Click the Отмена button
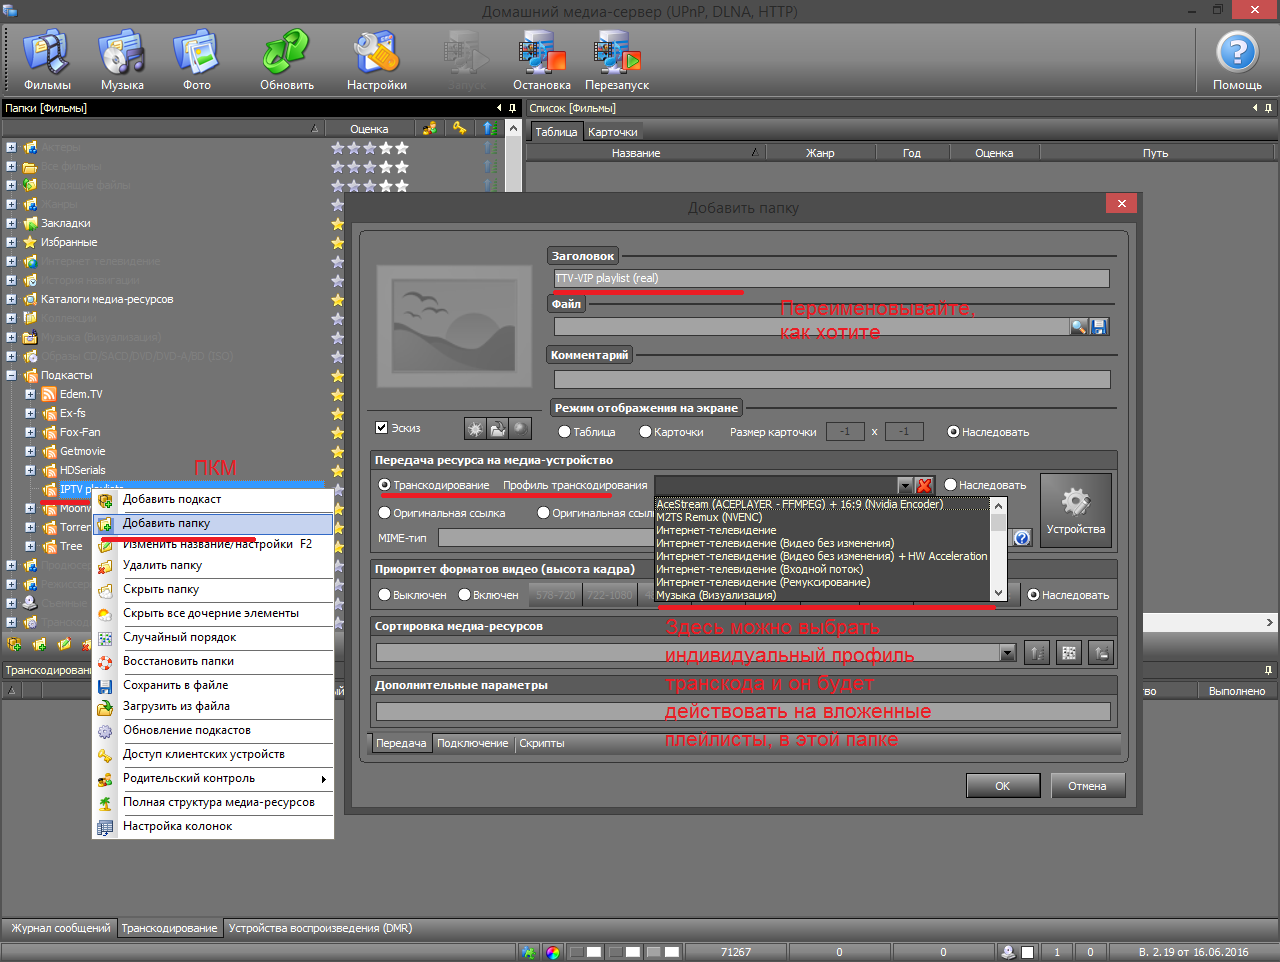1280x962 pixels. pos(1087,786)
